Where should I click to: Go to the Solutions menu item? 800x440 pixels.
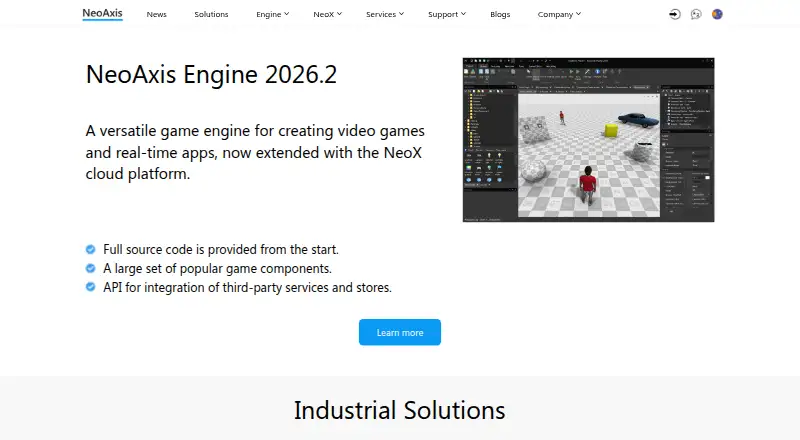[211, 14]
